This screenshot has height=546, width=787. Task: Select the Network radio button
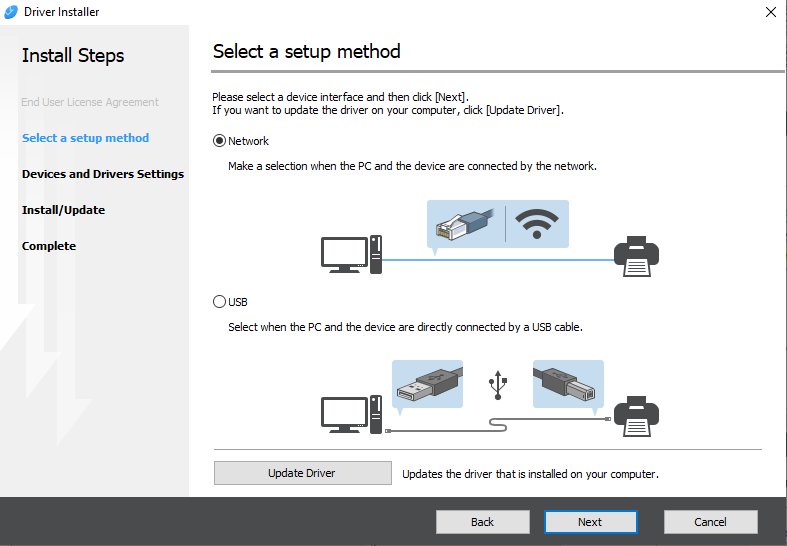pyautogui.click(x=220, y=141)
